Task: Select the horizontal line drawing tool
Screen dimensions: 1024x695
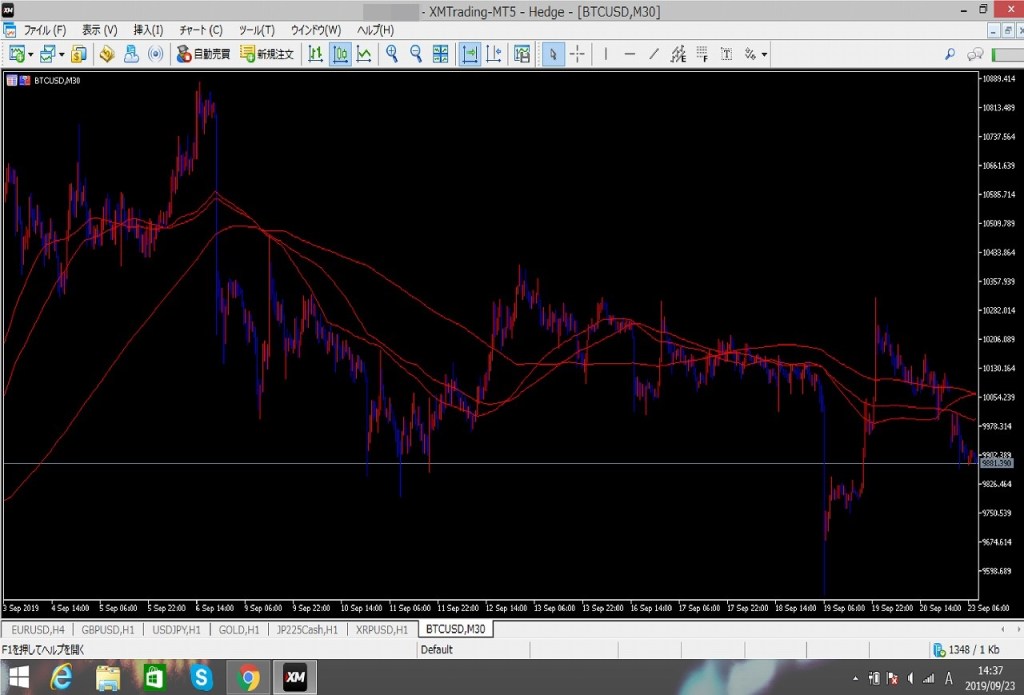Action: pyautogui.click(x=630, y=54)
